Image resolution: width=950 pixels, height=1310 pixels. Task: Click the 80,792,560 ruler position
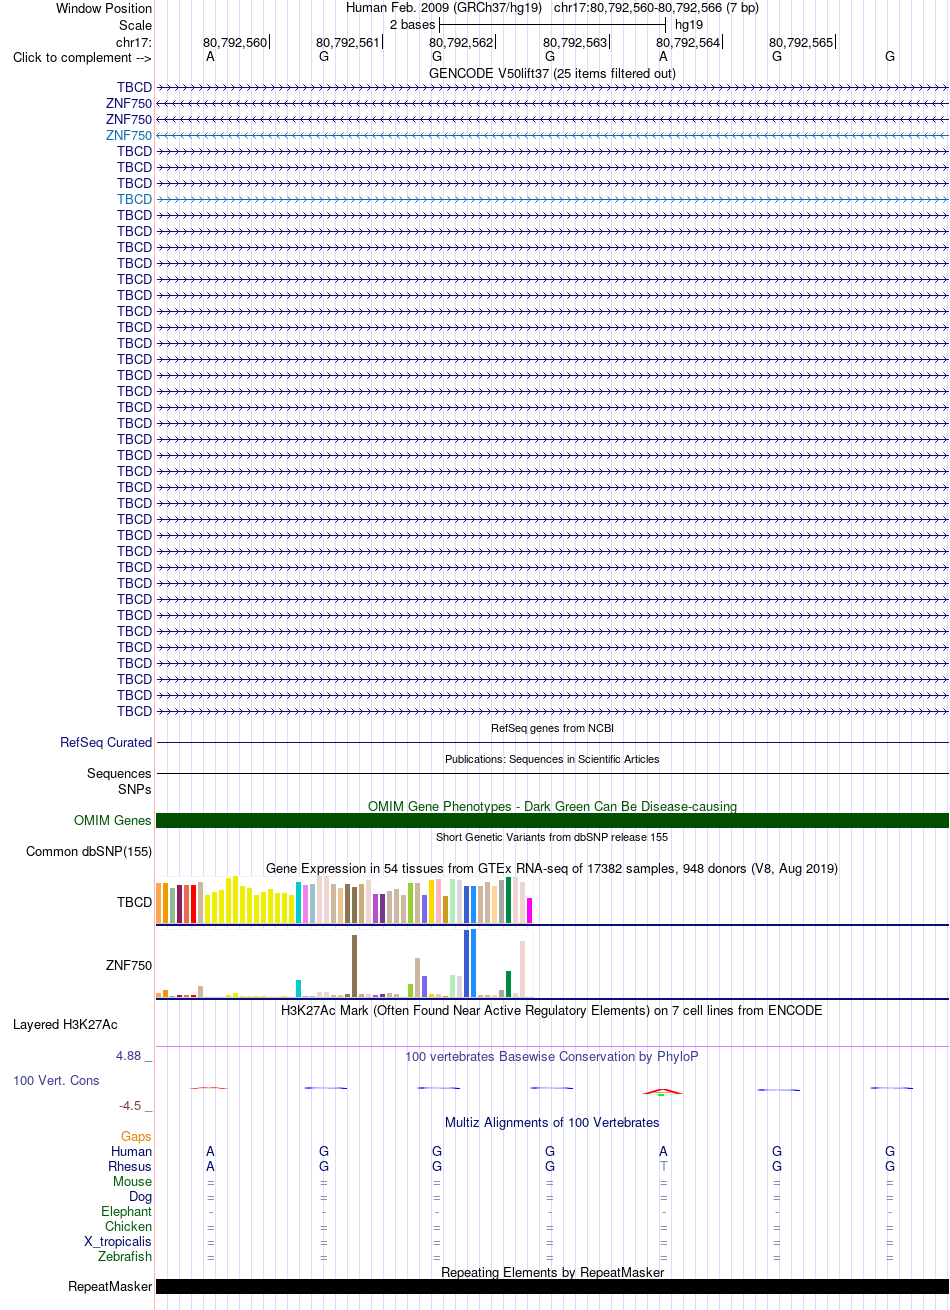235,43
